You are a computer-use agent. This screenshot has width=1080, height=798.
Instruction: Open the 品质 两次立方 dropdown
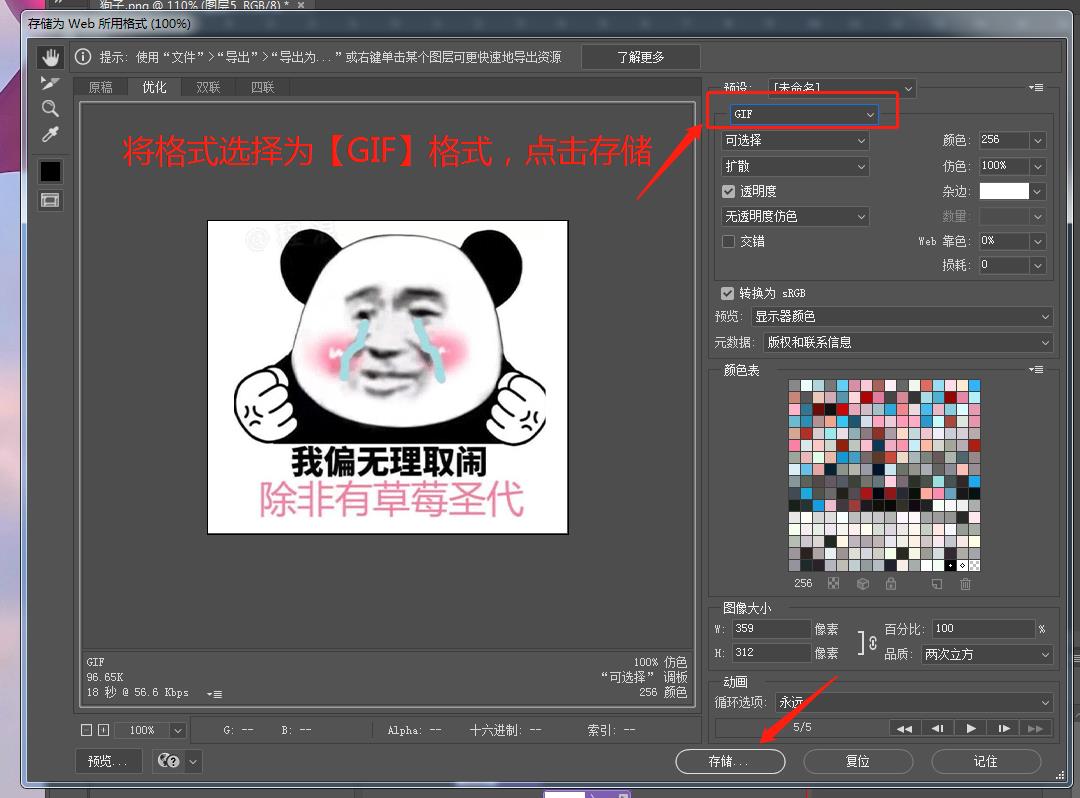click(x=987, y=654)
